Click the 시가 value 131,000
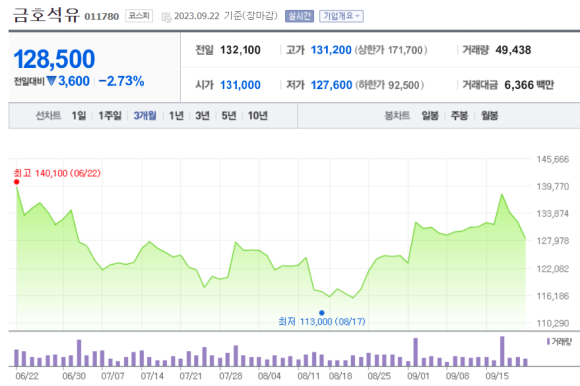This screenshot has height=386, width=580. click(240, 85)
